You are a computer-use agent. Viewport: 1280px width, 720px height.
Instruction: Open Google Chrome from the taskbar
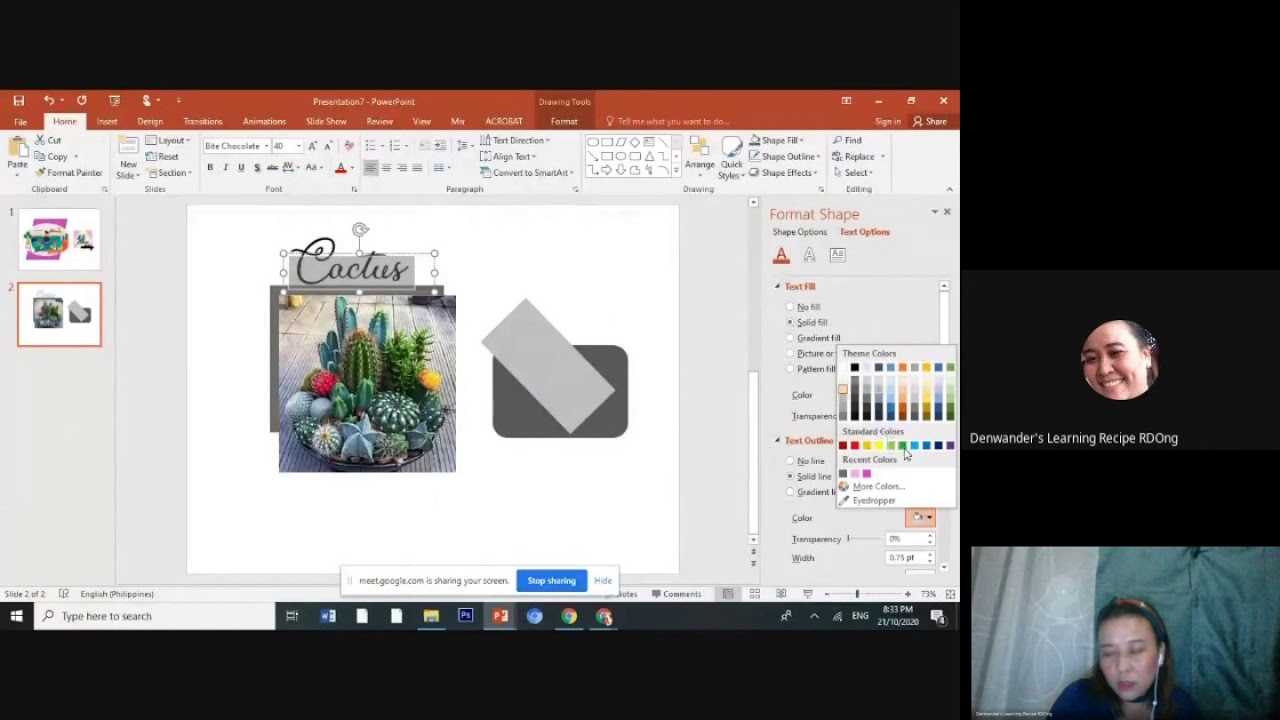[x=569, y=616]
